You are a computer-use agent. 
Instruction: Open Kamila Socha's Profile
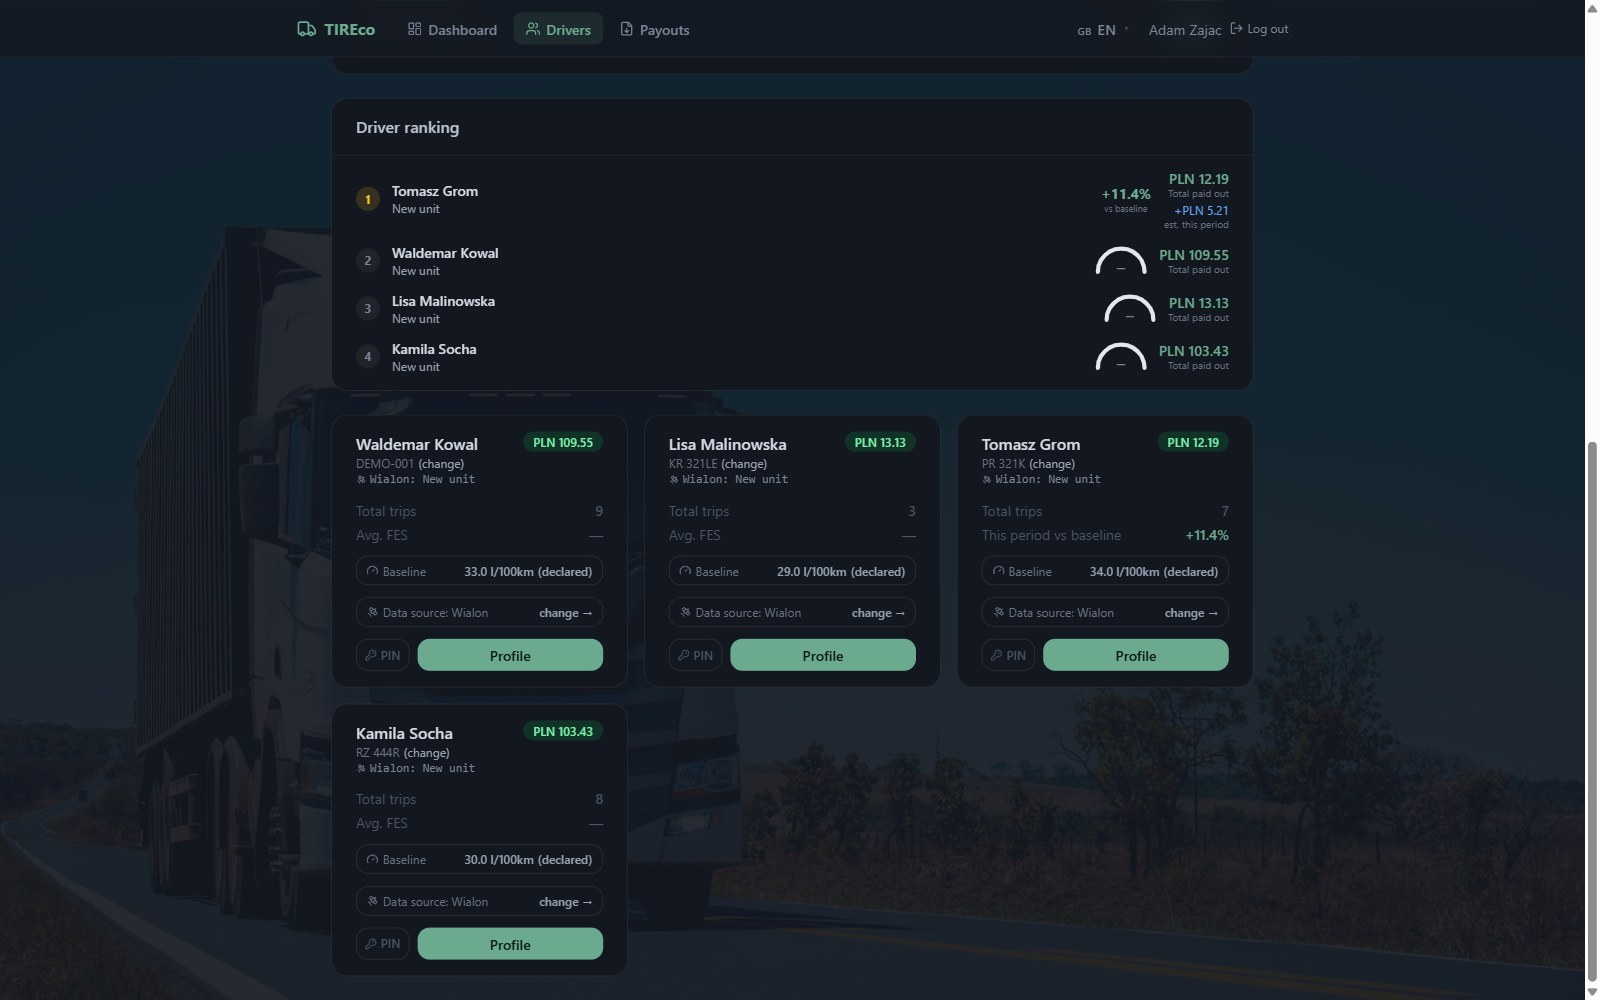(x=510, y=944)
